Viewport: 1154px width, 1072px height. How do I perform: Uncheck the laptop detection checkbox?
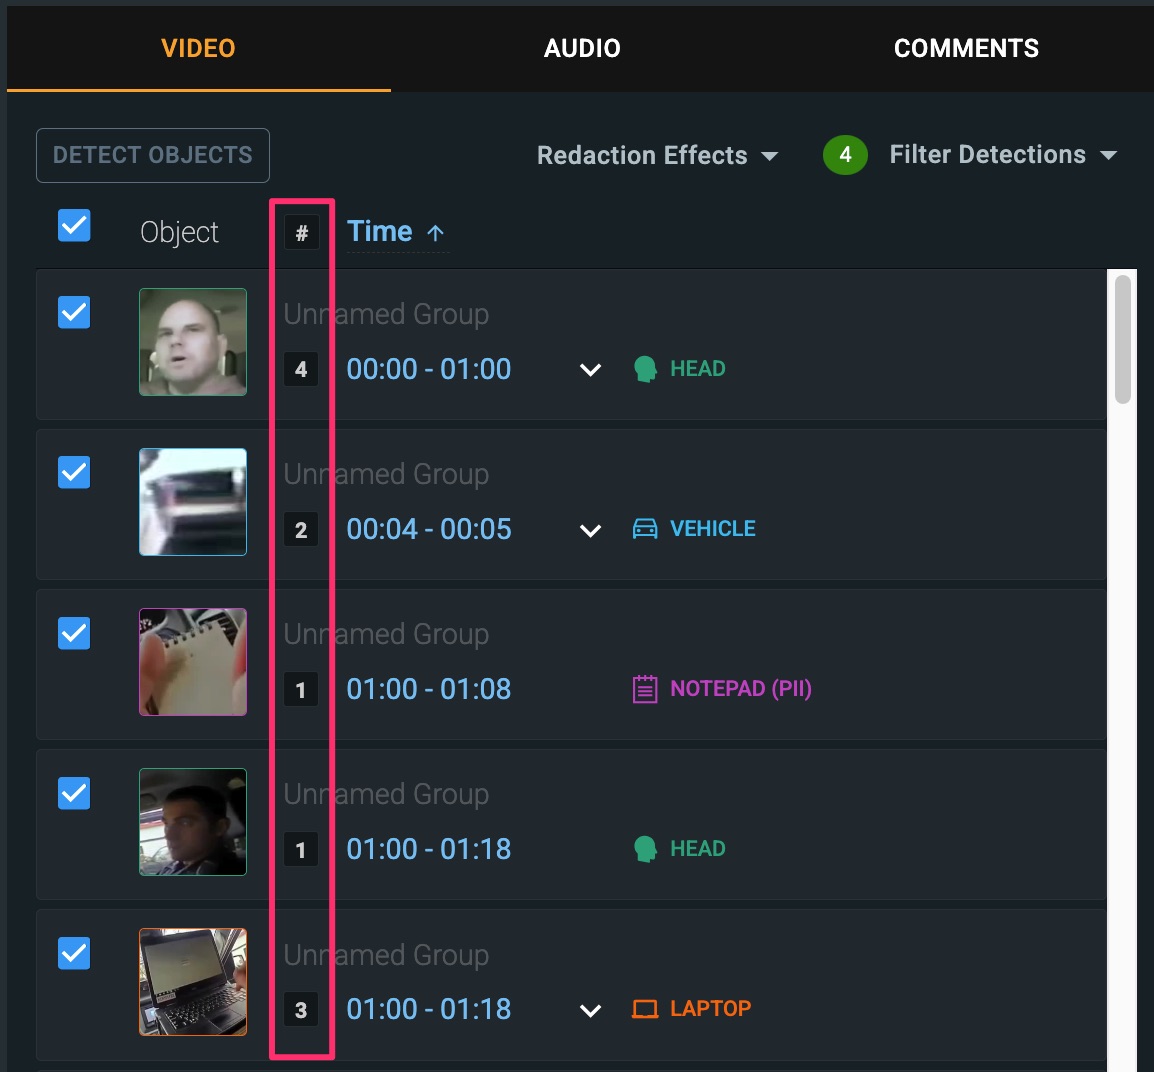(75, 953)
